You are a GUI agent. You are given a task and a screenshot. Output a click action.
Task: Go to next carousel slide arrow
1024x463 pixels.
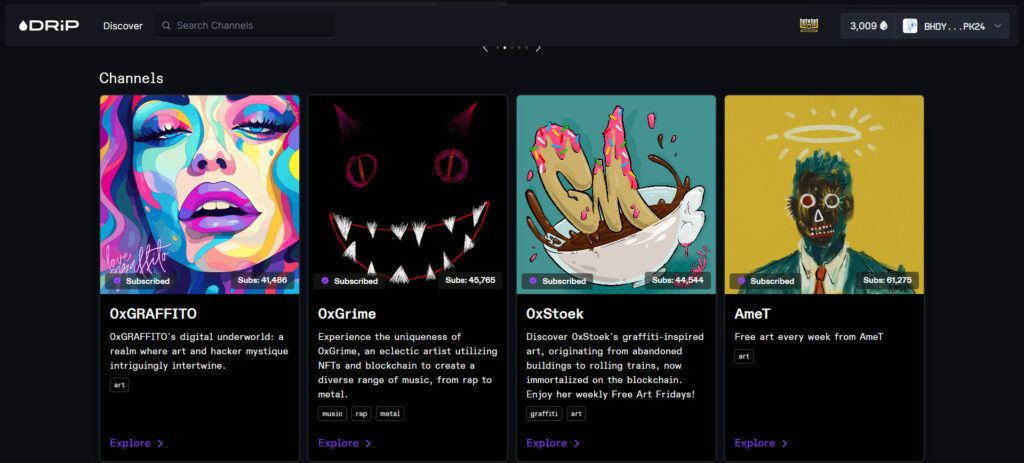coord(538,47)
